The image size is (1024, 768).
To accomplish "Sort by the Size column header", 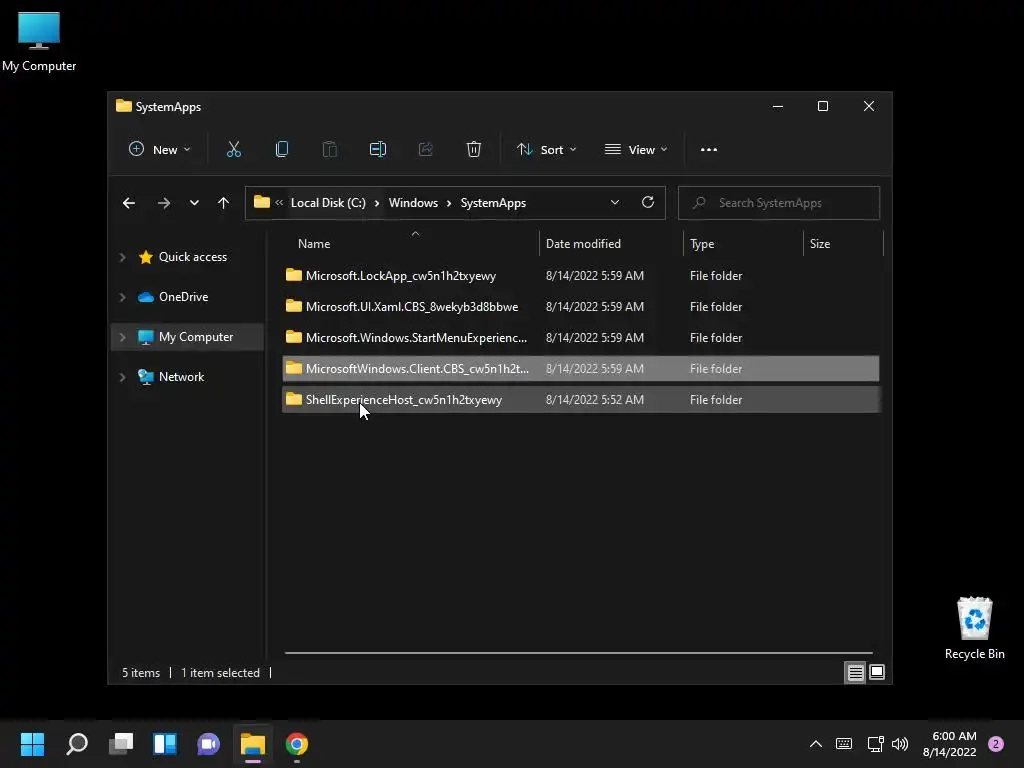I will coord(820,244).
